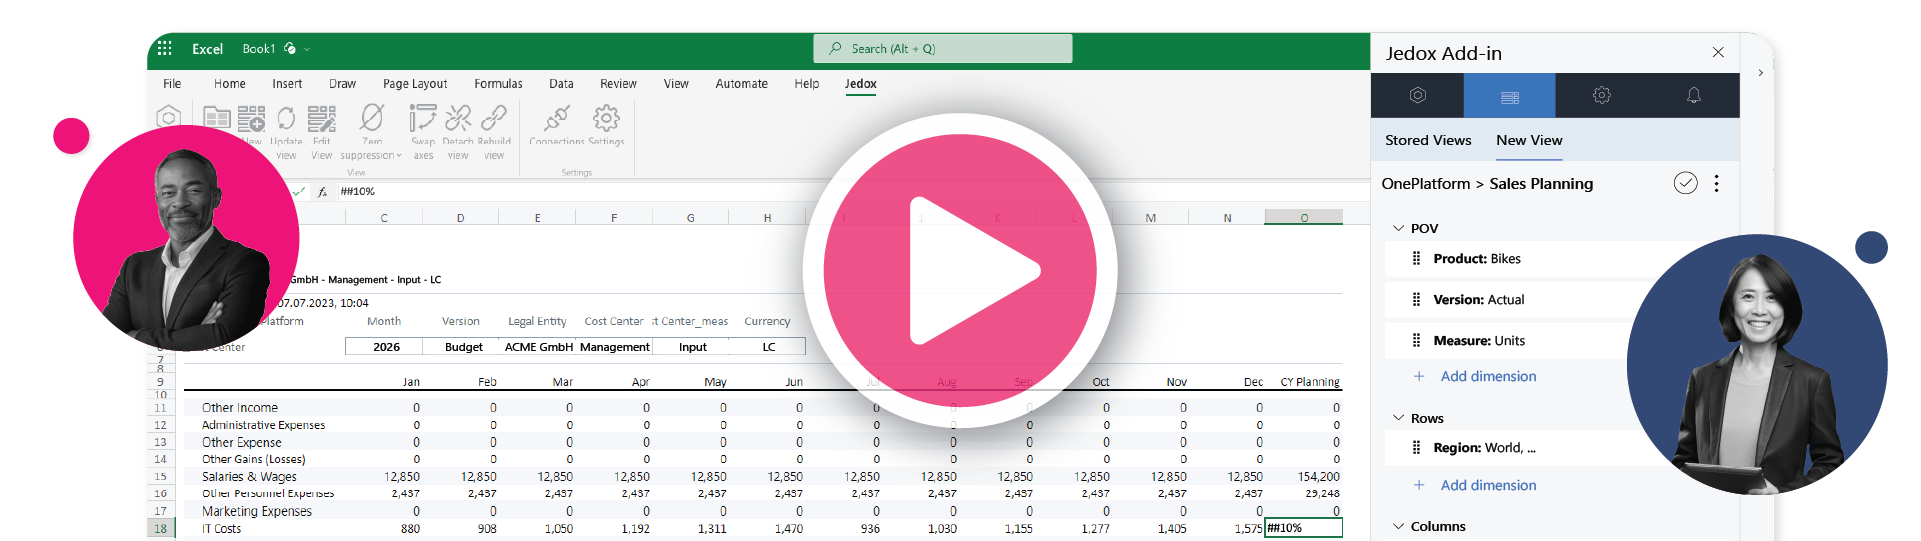Select the New View tab
1921x541 pixels.
[x=1529, y=140]
